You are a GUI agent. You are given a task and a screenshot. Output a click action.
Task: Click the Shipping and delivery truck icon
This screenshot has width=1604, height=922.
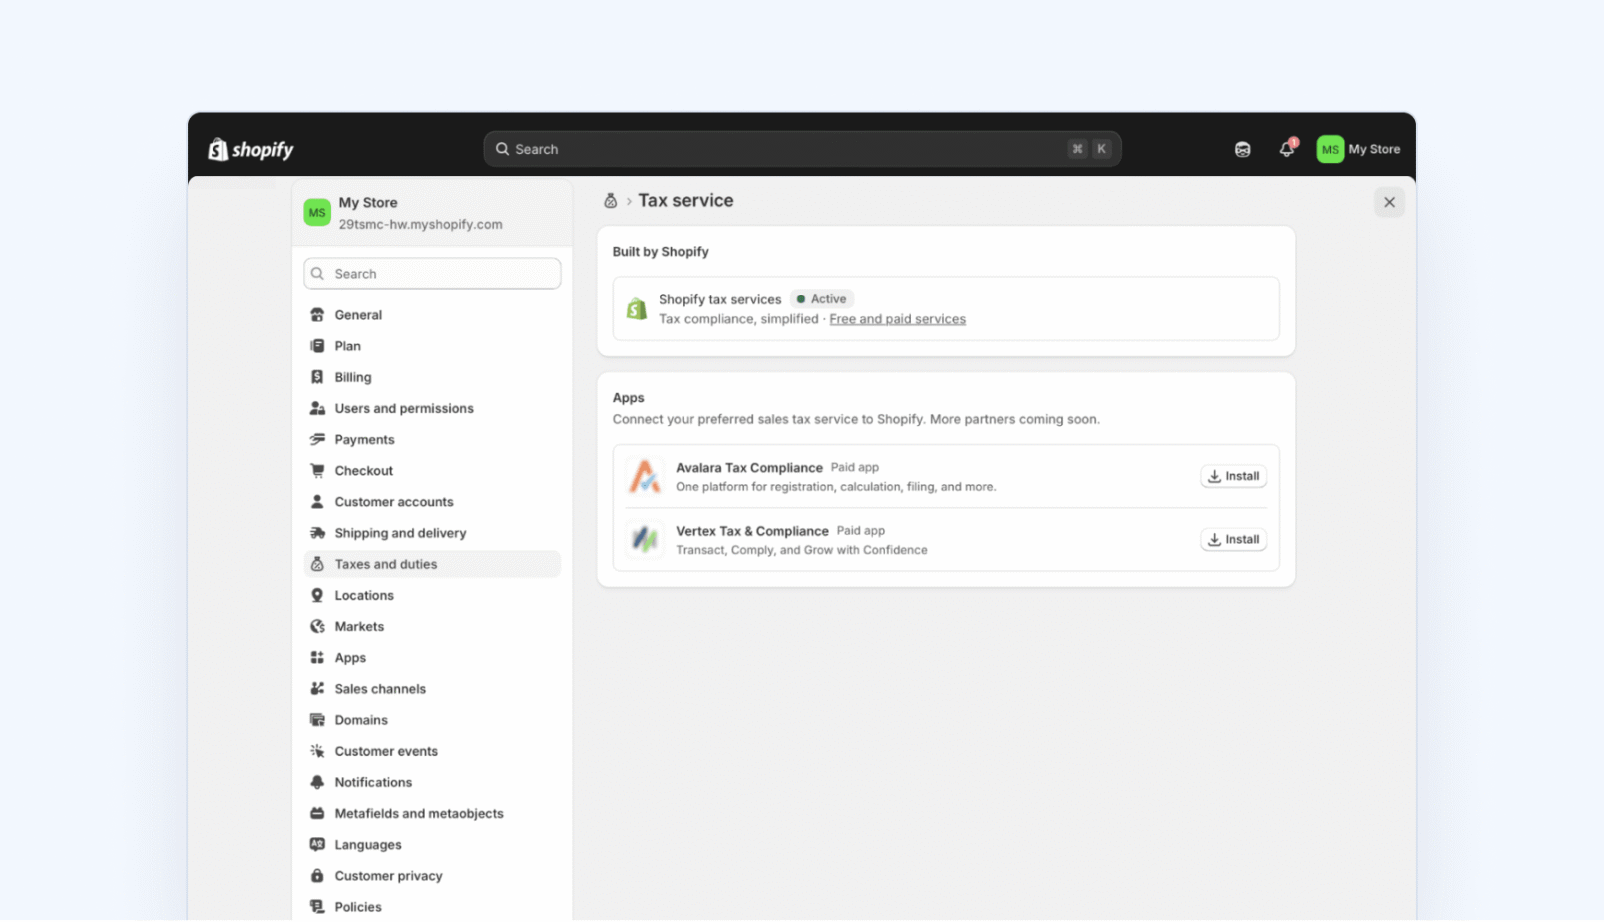point(317,533)
